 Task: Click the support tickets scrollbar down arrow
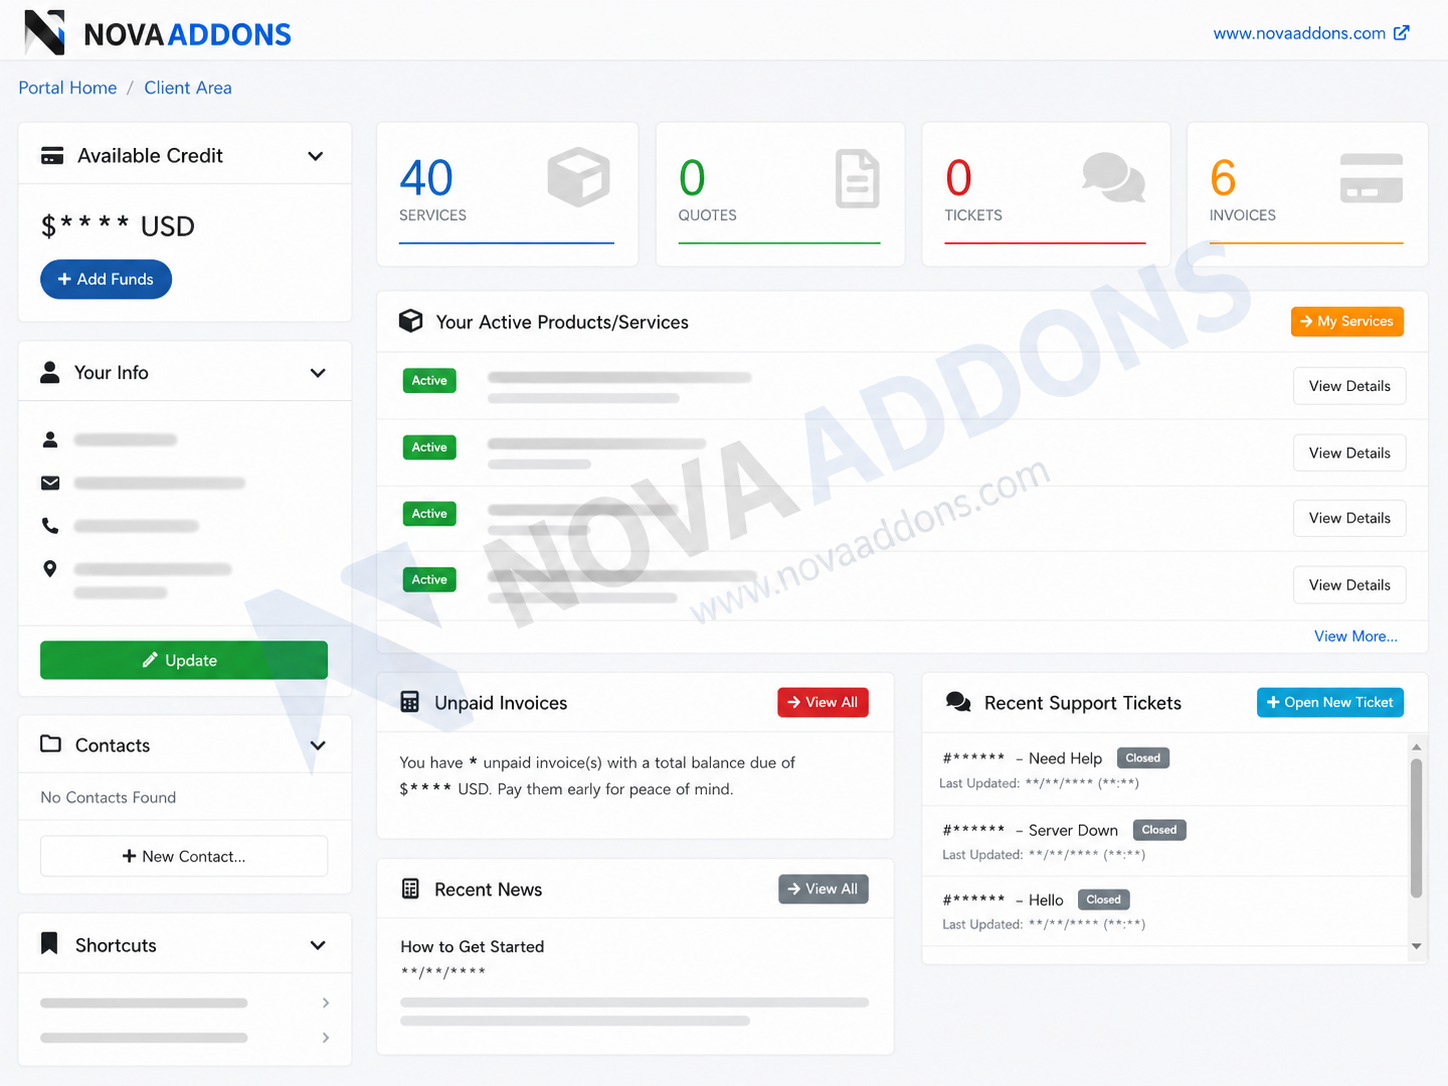(x=1416, y=946)
